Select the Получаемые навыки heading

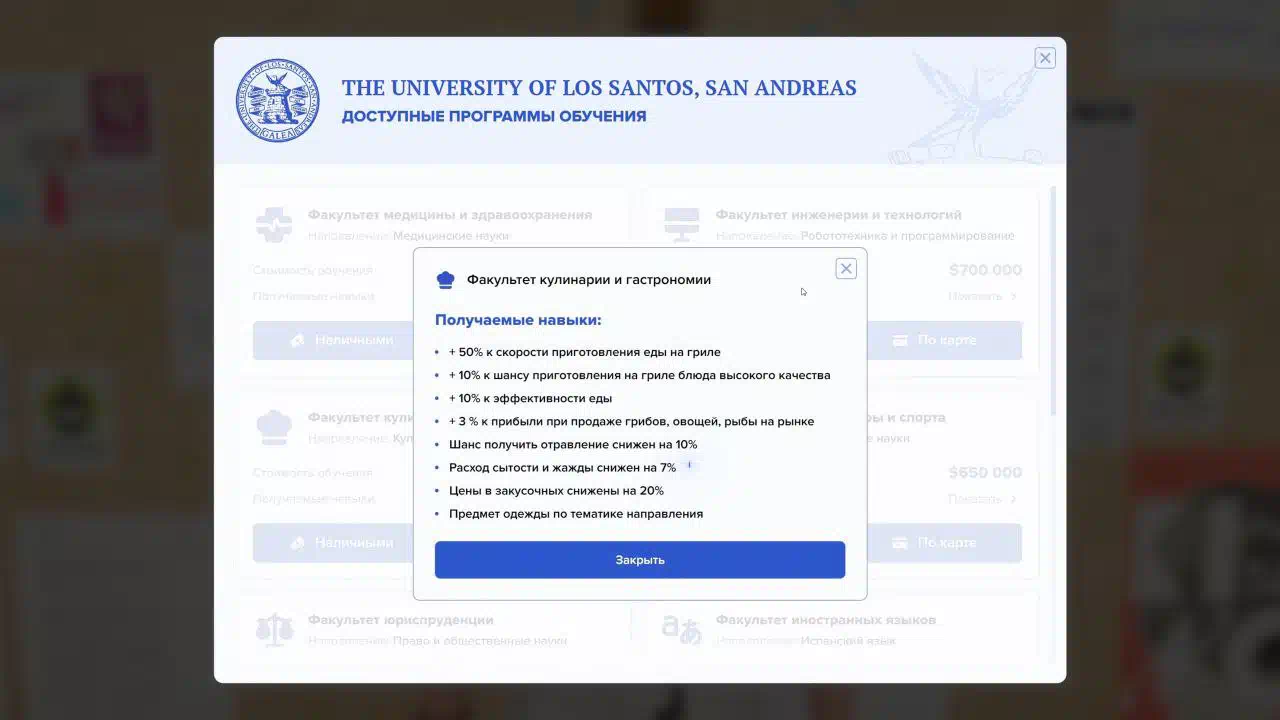pos(518,320)
